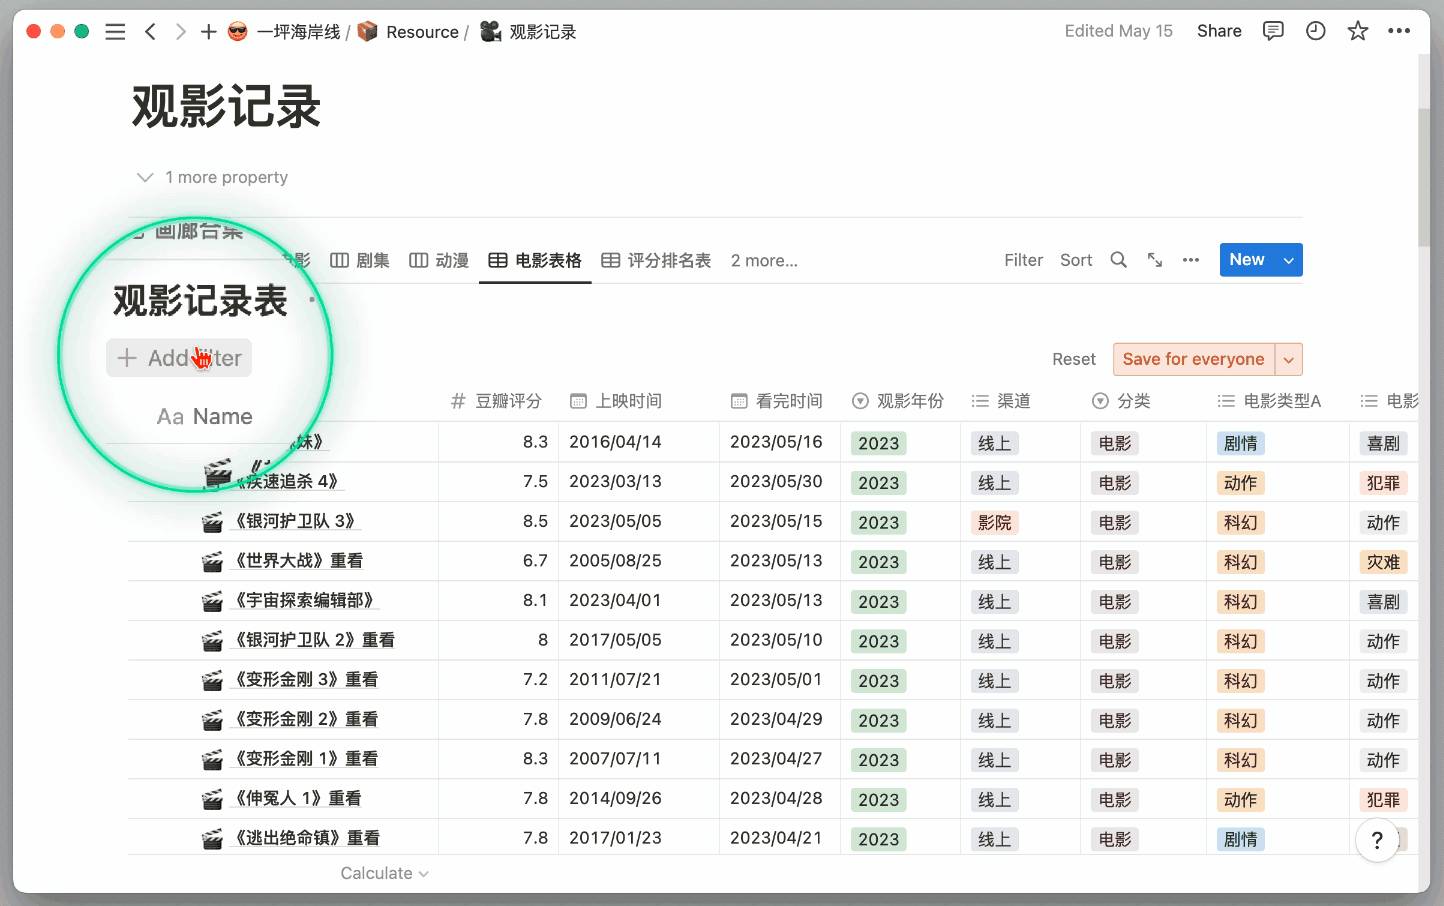This screenshot has width=1444, height=906.
Task: Favorite this page with the star icon
Action: (1357, 31)
